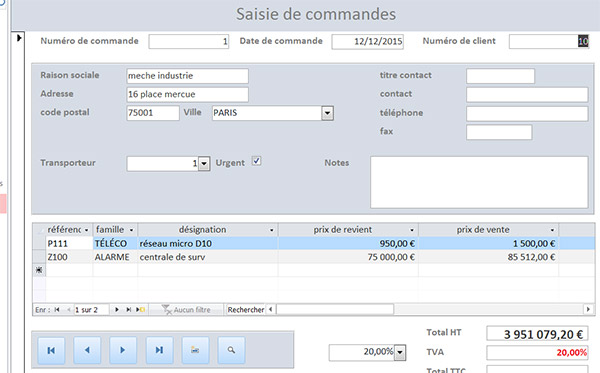Click the record selector arrow at form left
The image size is (600, 373).
pyautogui.click(x=19, y=38)
